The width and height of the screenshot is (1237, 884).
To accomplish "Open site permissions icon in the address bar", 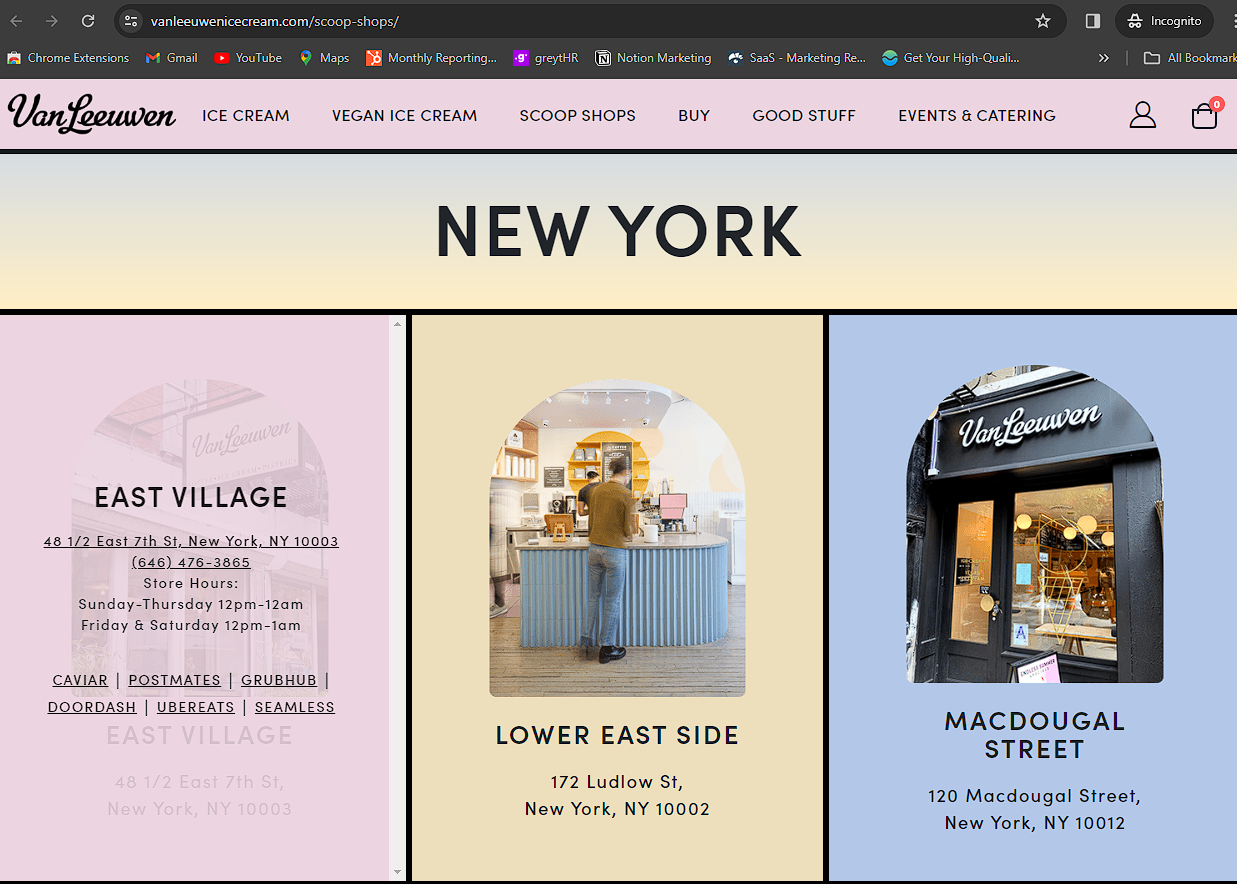I will [x=131, y=20].
